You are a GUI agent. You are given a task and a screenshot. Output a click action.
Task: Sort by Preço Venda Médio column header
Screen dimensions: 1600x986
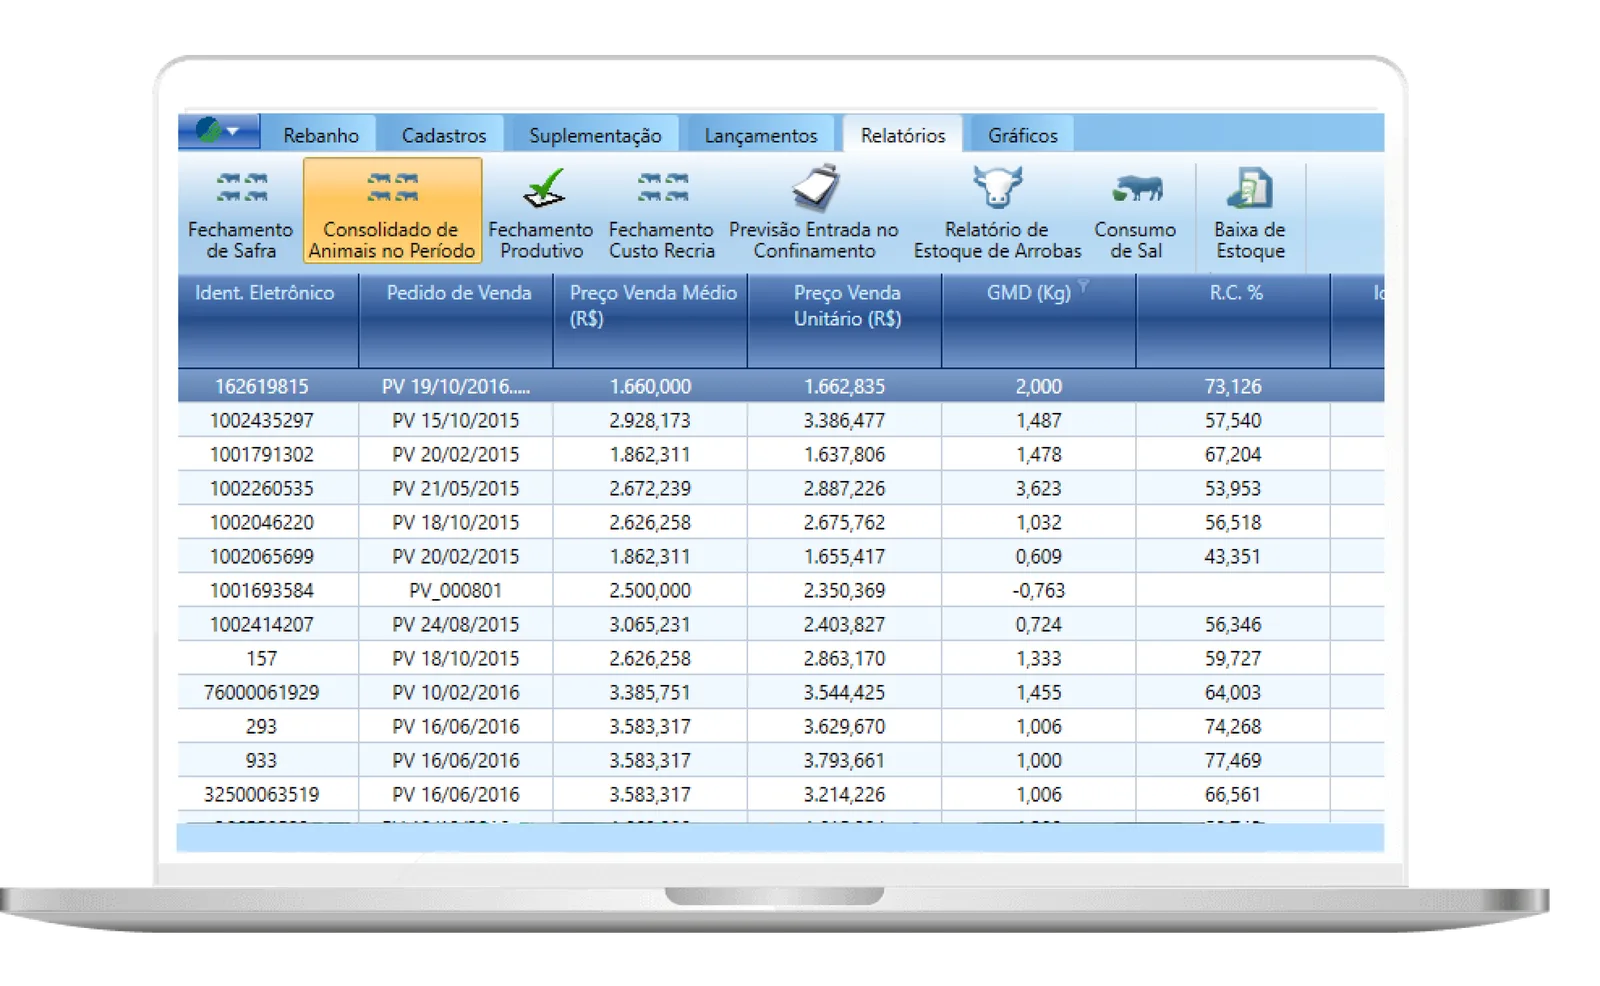coord(652,305)
